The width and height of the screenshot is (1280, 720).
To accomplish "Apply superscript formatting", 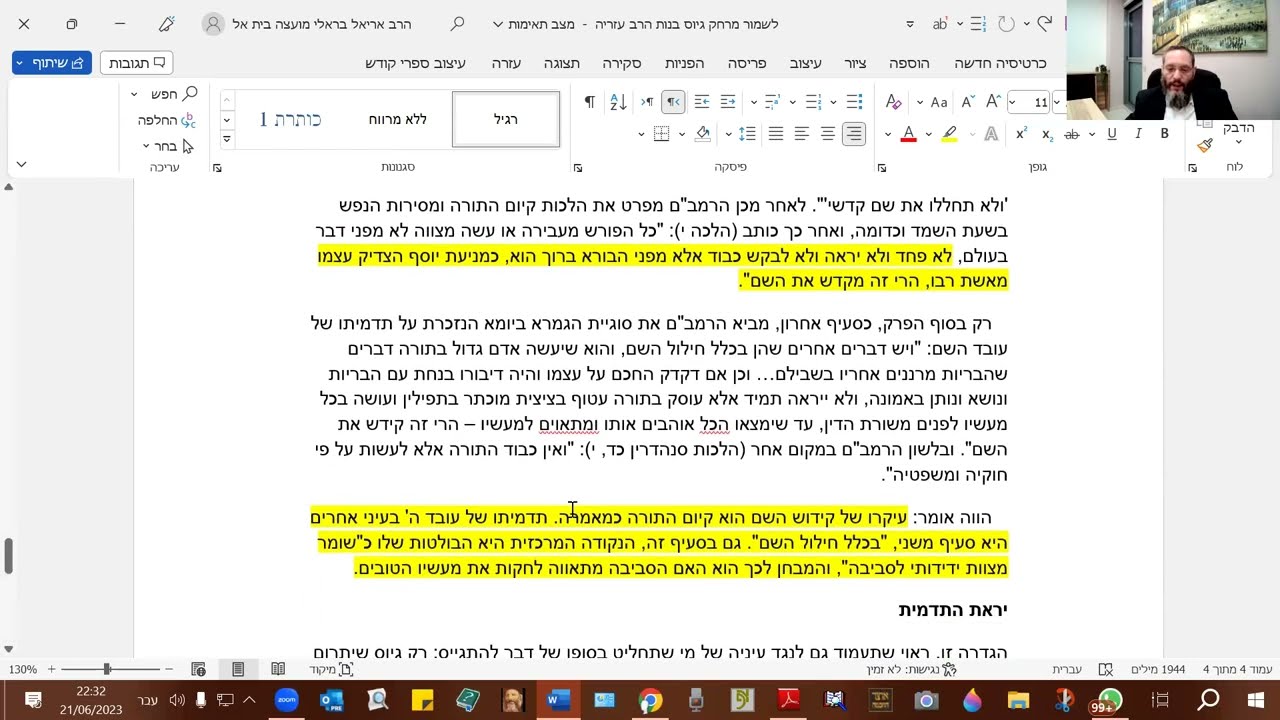I will tap(1021, 134).
